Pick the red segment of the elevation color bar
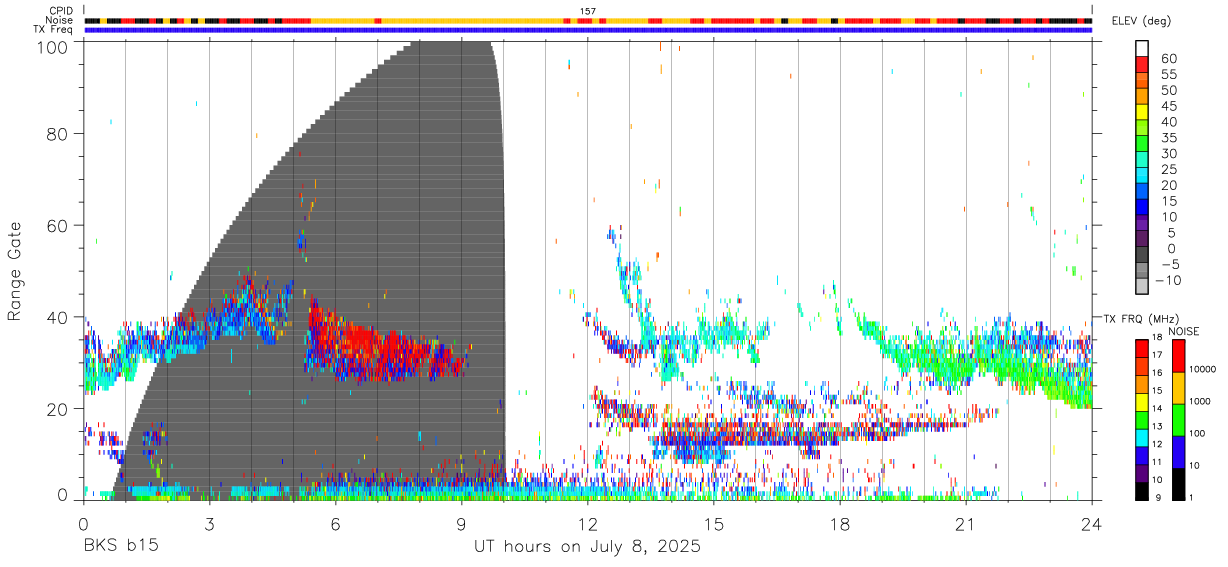Image resolution: width=1228 pixels, height=567 pixels. (x=1142, y=64)
